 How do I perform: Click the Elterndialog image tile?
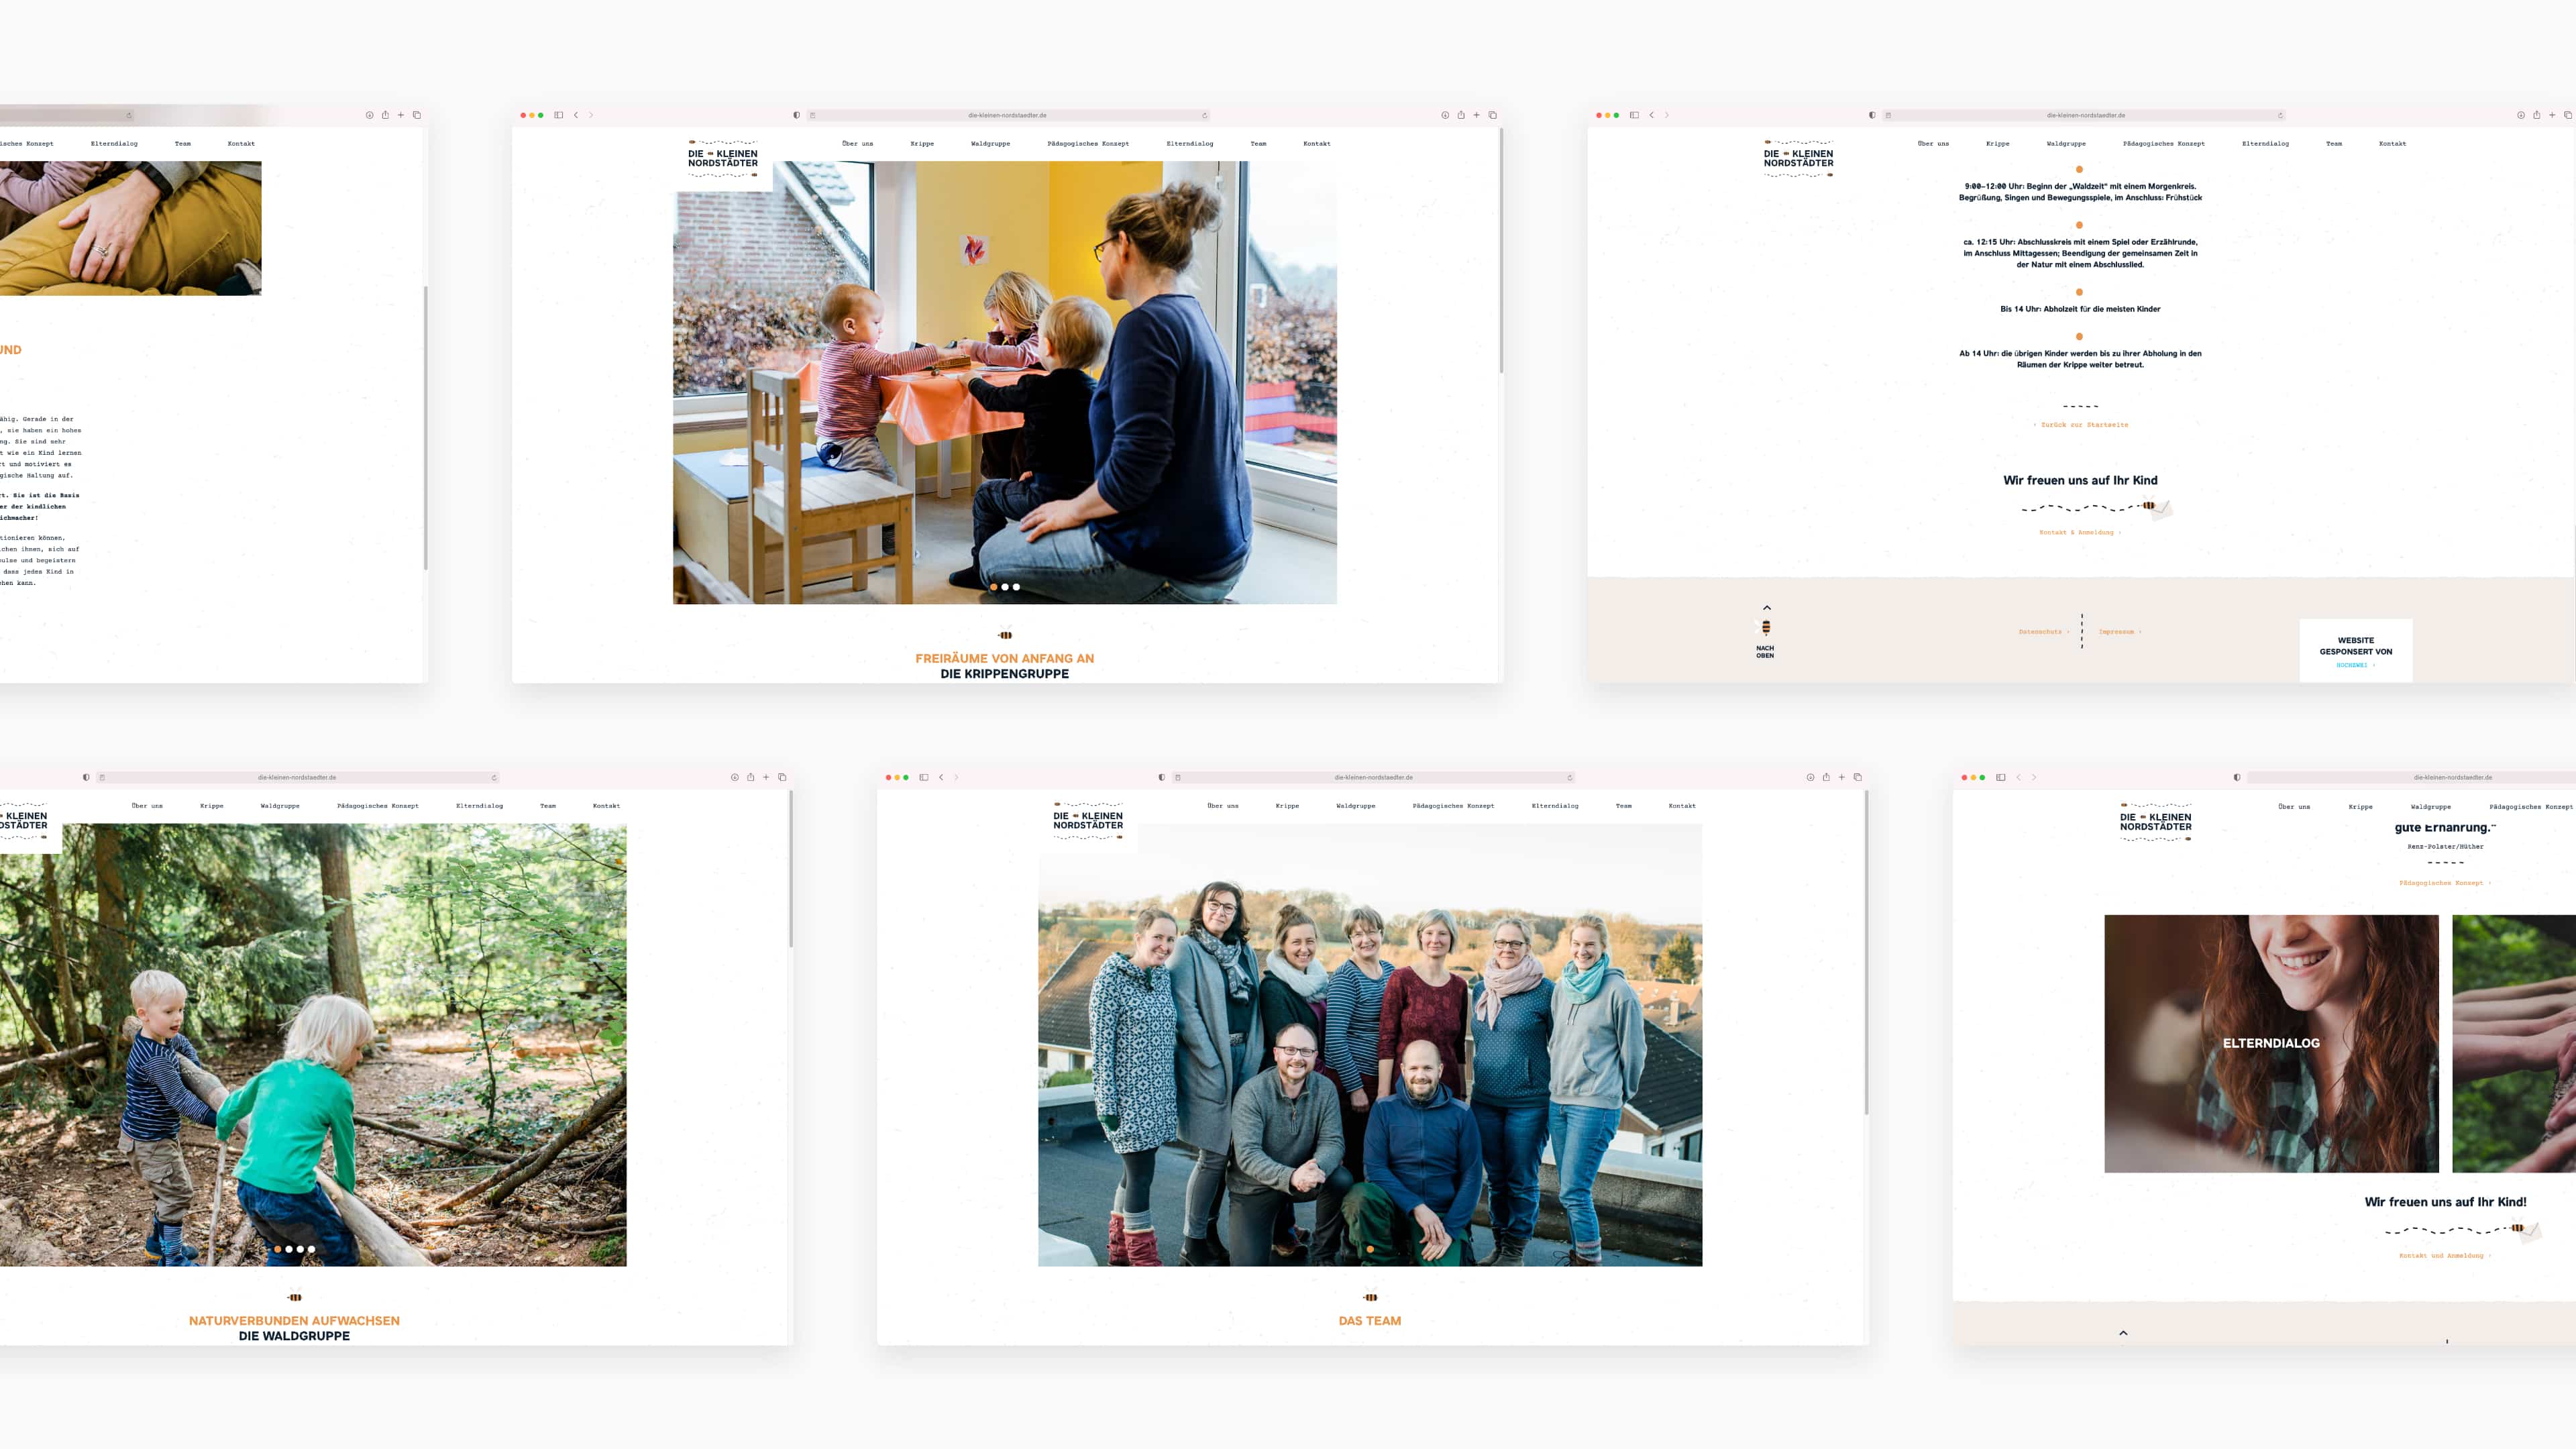(x=2271, y=1043)
